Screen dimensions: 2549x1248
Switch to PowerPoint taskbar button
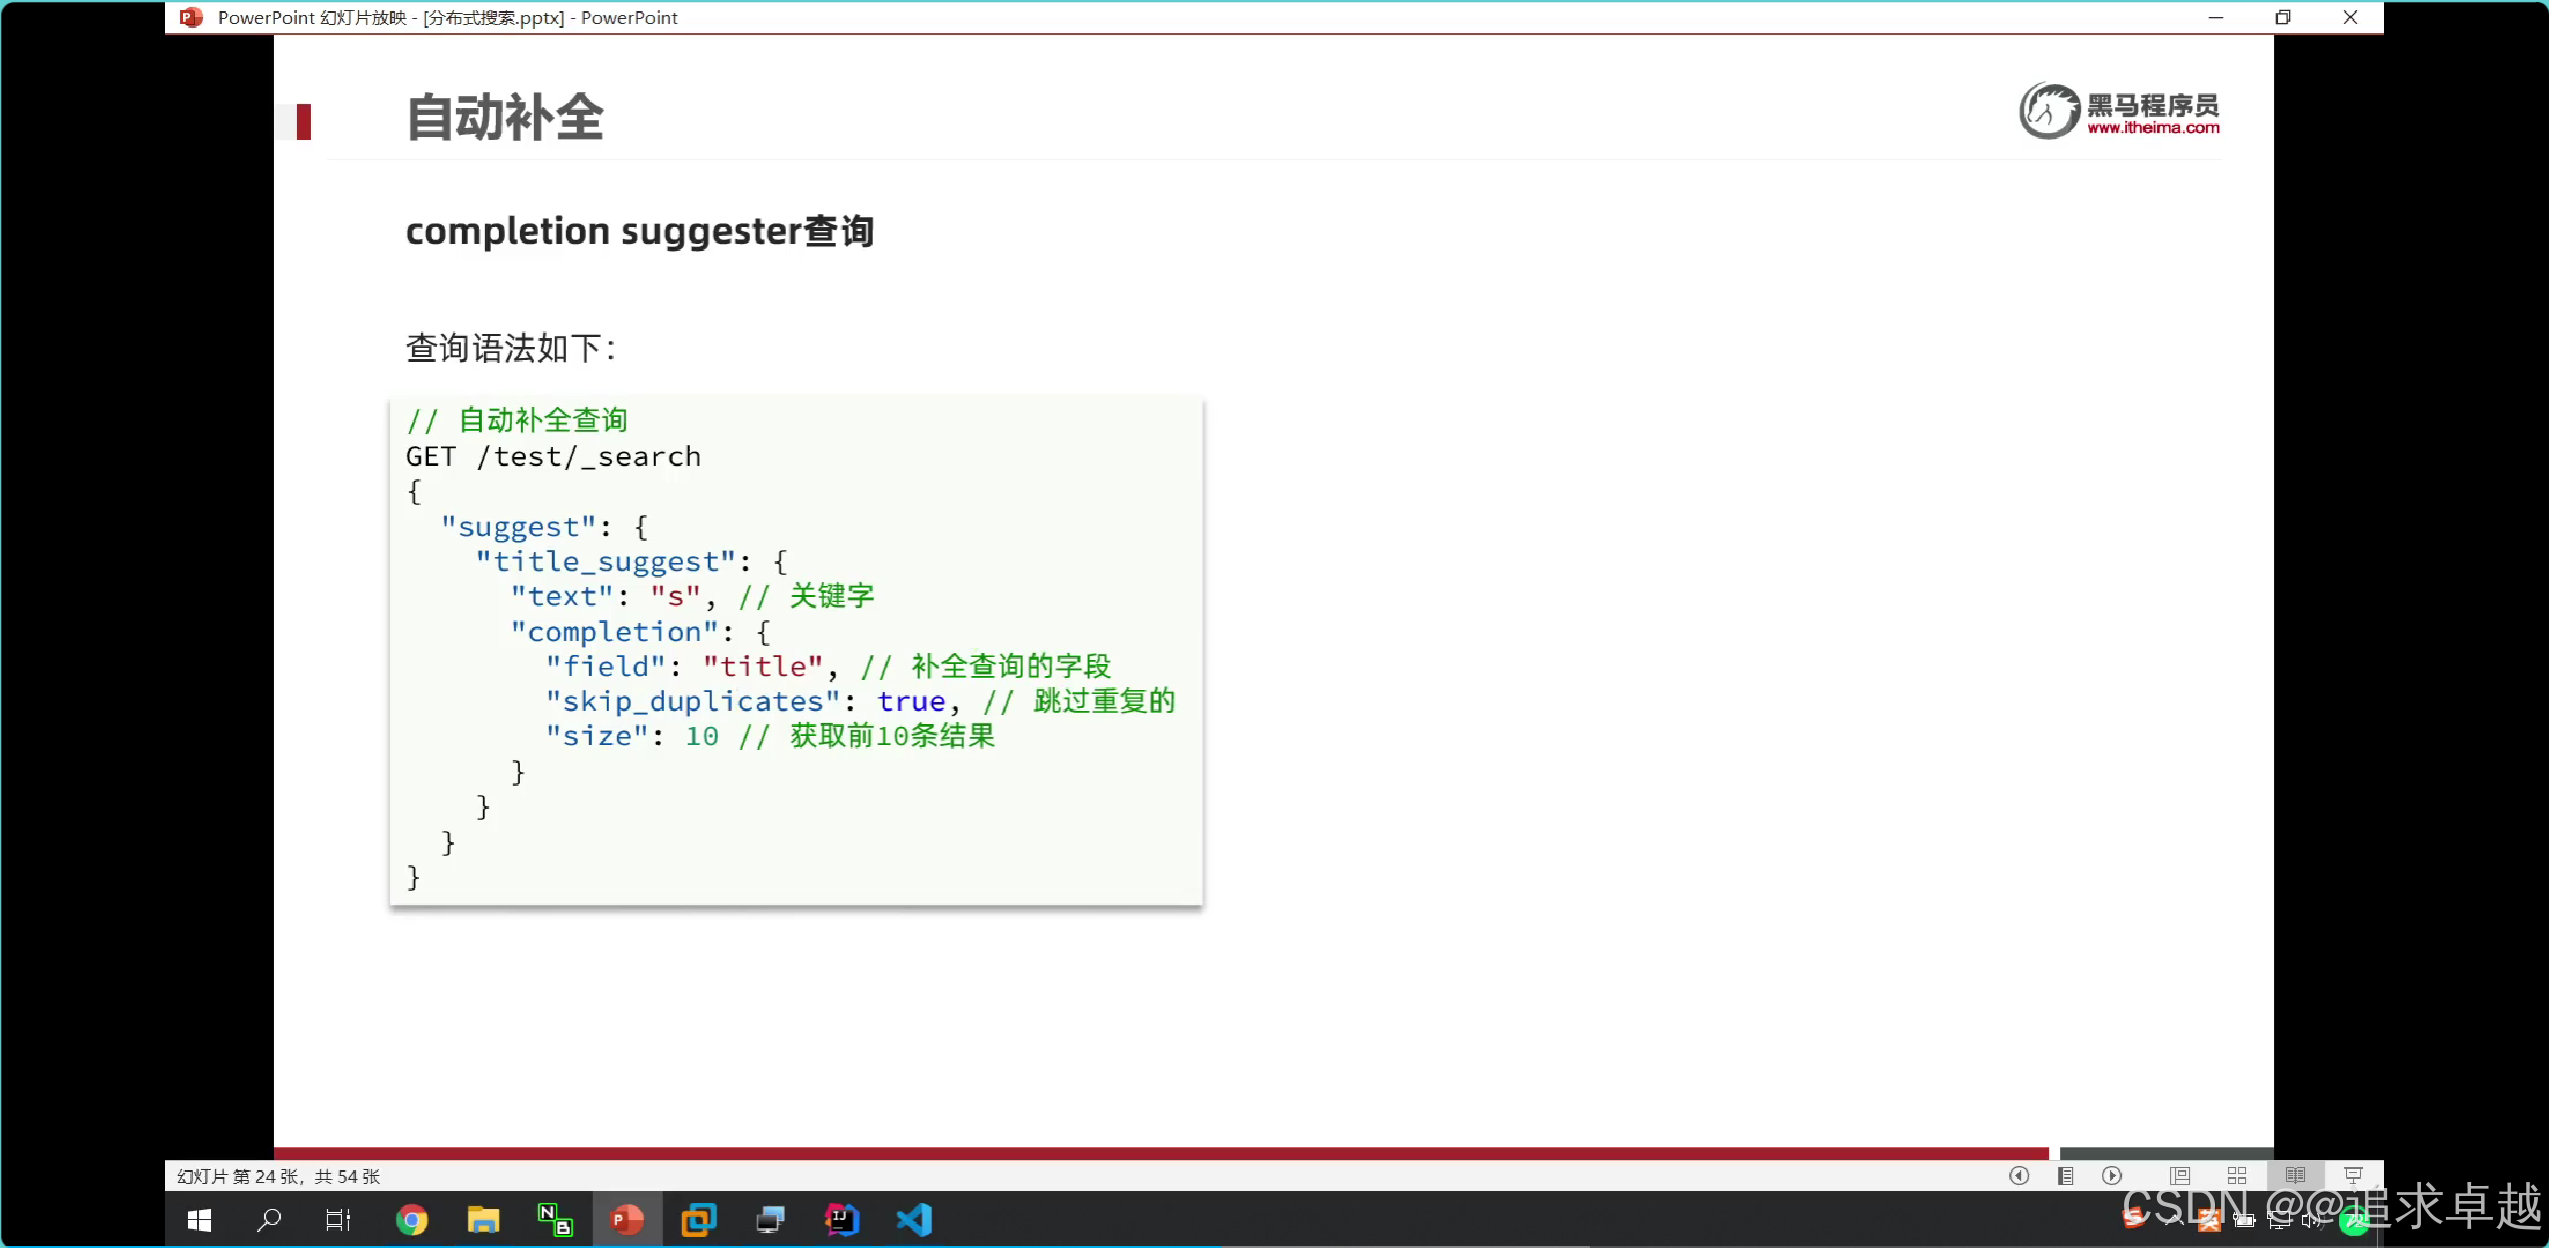627,1220
